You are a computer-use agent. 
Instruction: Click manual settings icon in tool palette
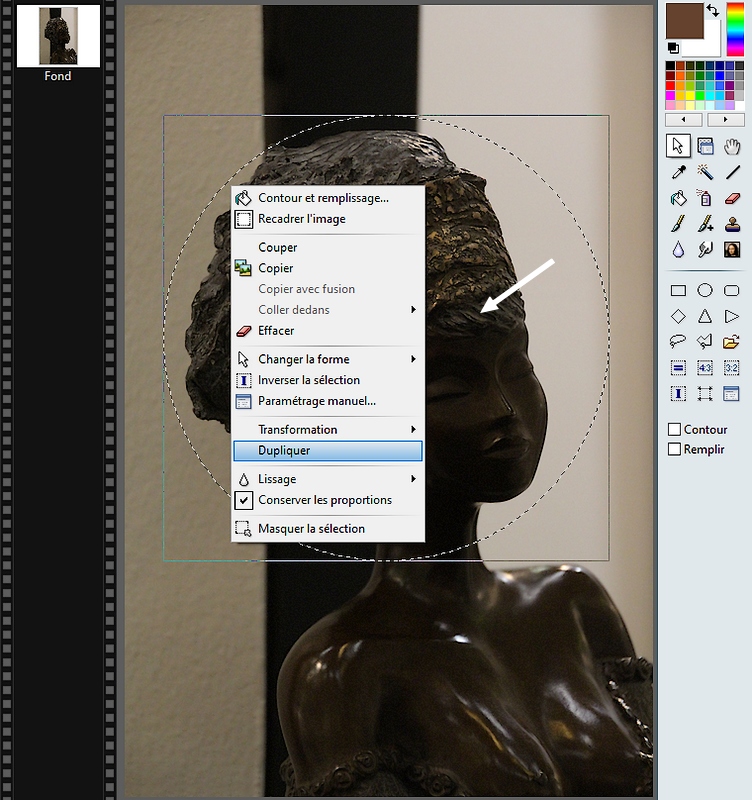(732, 393)
